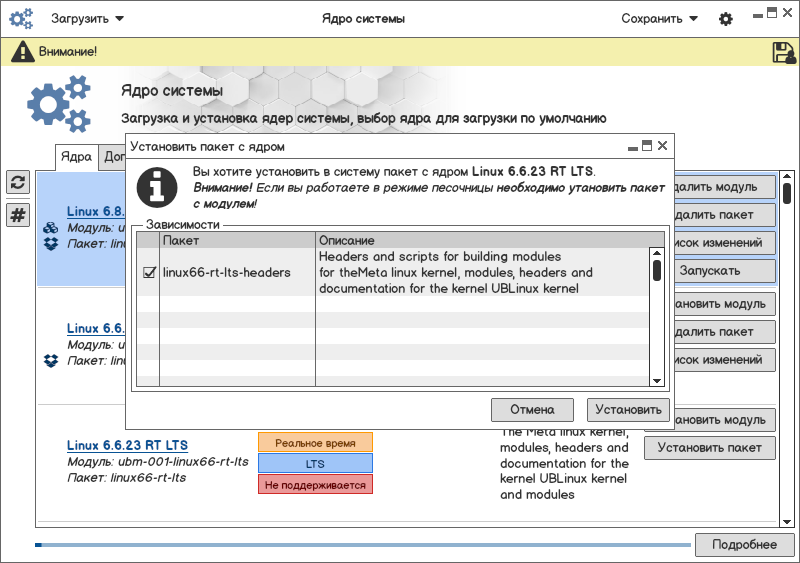Click the Пакет column header

238,241
